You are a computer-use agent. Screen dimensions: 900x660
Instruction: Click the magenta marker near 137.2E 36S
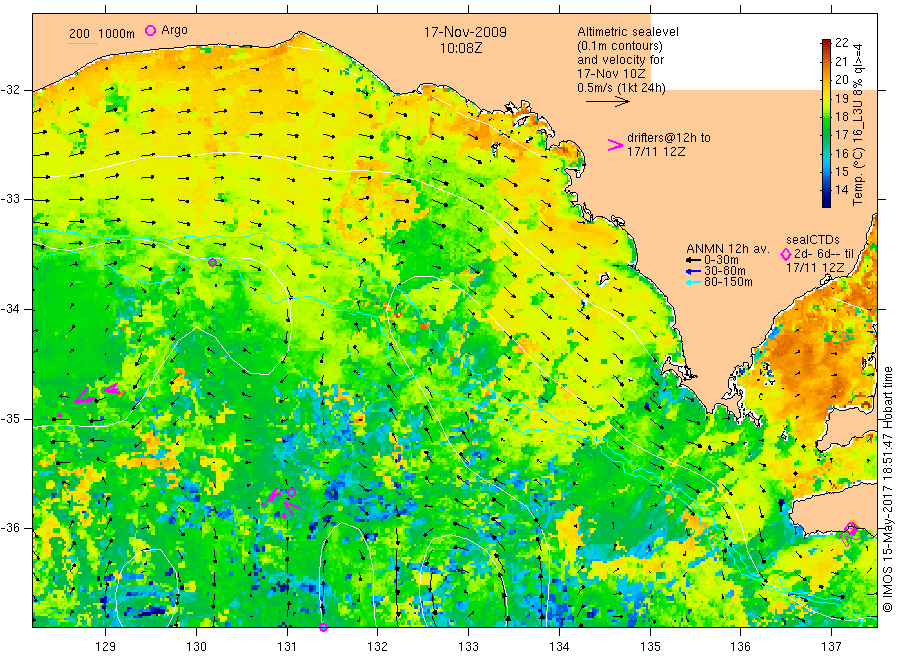(851, 529)
